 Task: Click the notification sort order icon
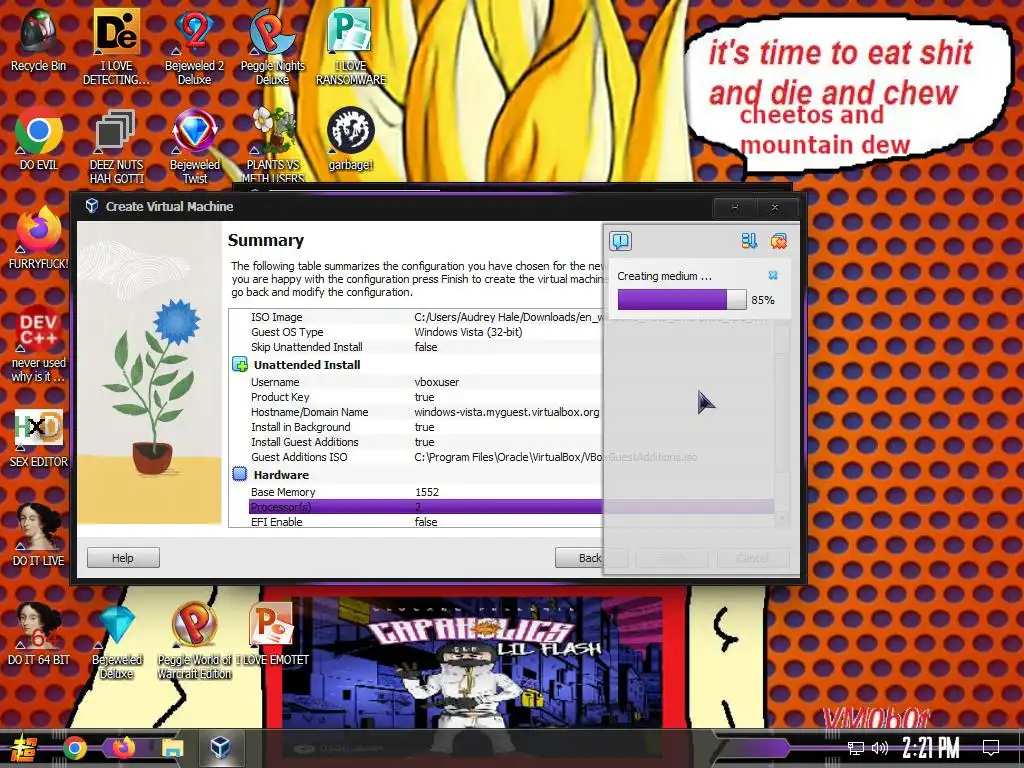coord(749,241)
